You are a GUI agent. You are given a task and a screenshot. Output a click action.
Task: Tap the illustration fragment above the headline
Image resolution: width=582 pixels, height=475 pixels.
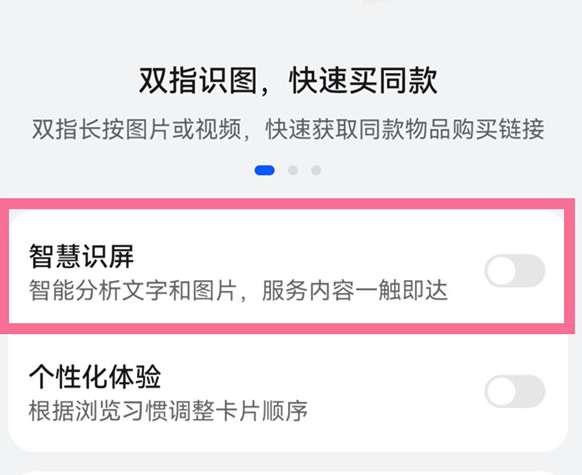[367, 7]
